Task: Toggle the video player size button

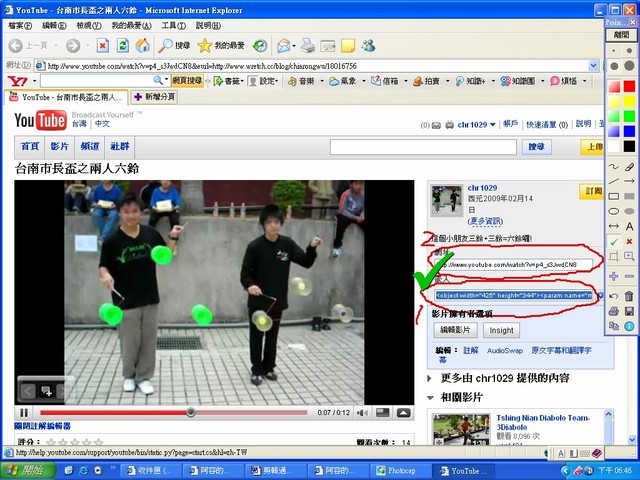Action: 382,413
